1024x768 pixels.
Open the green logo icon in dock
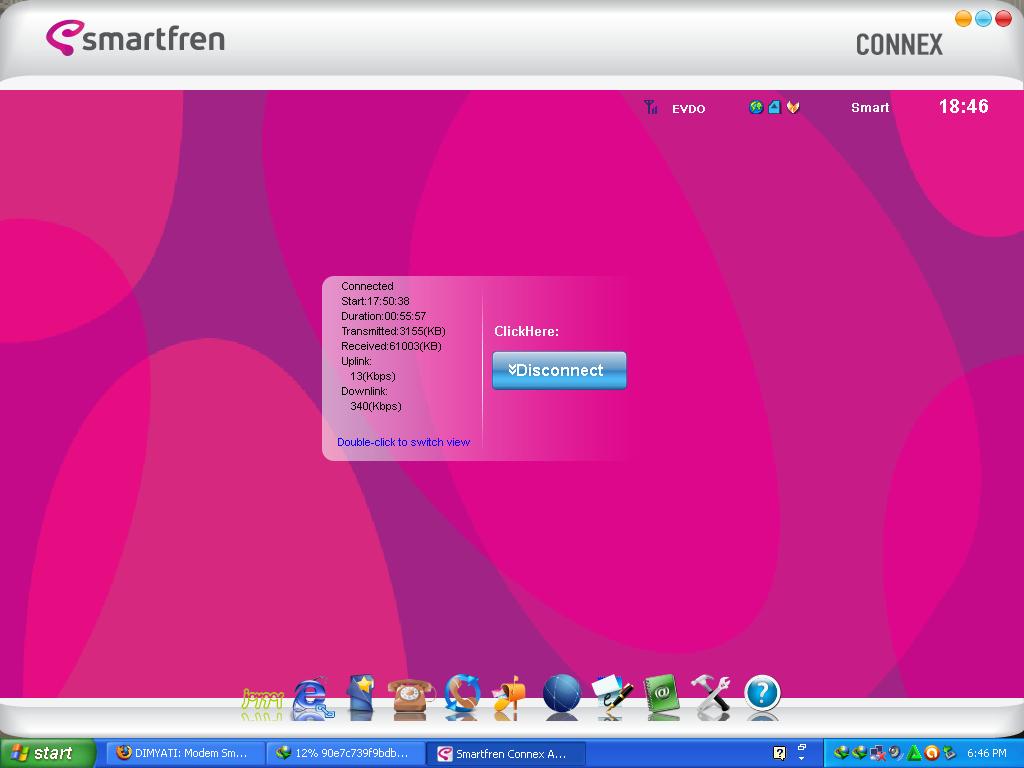coord(262,700)
